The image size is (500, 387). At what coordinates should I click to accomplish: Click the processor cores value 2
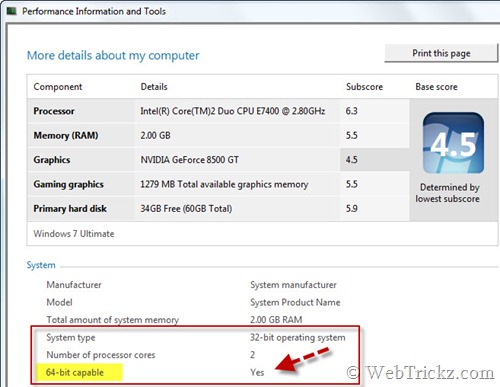tap(252, 355)
